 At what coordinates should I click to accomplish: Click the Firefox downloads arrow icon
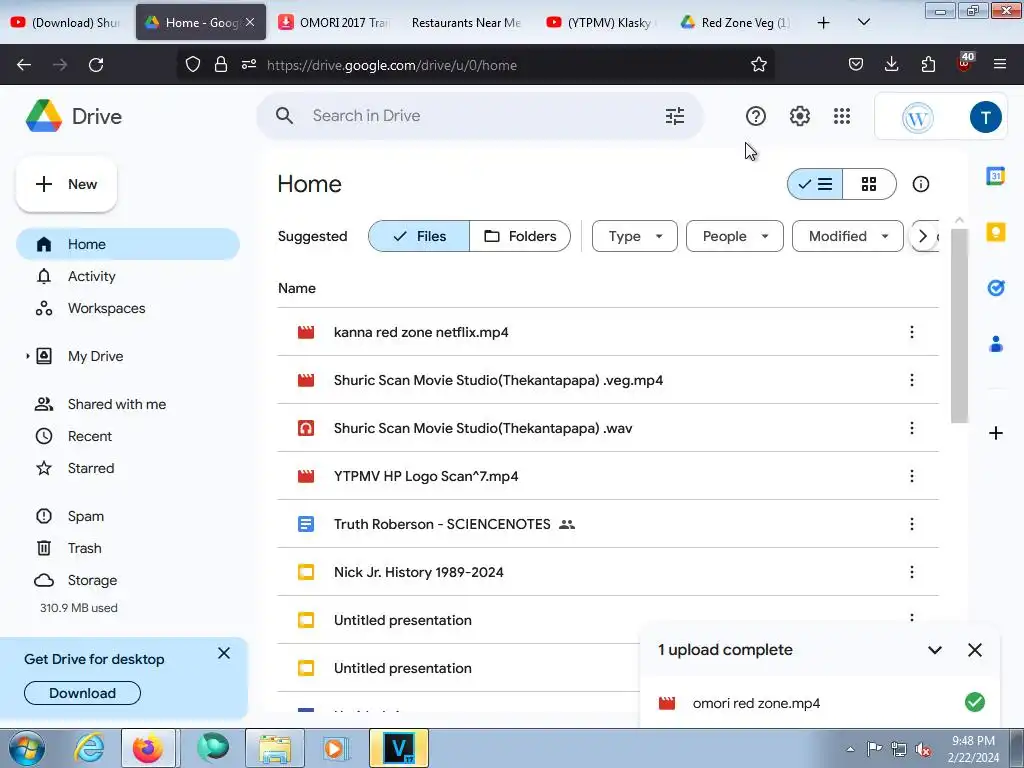click(x=891, y=64)
